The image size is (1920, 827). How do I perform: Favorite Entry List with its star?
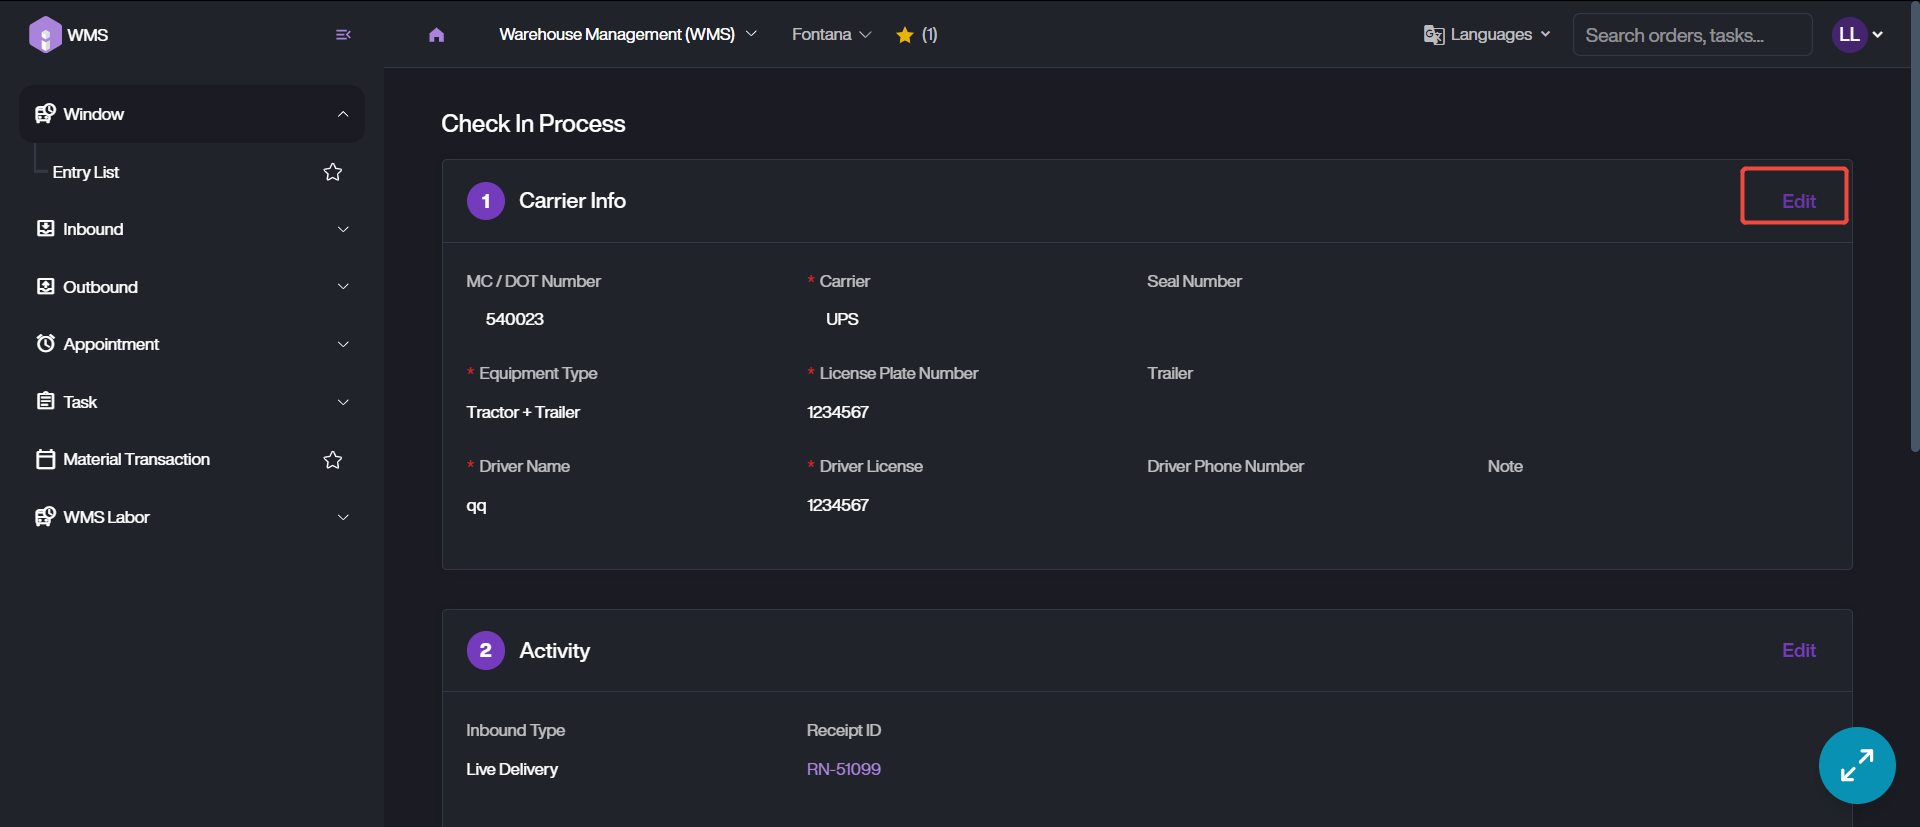[333, 172]
